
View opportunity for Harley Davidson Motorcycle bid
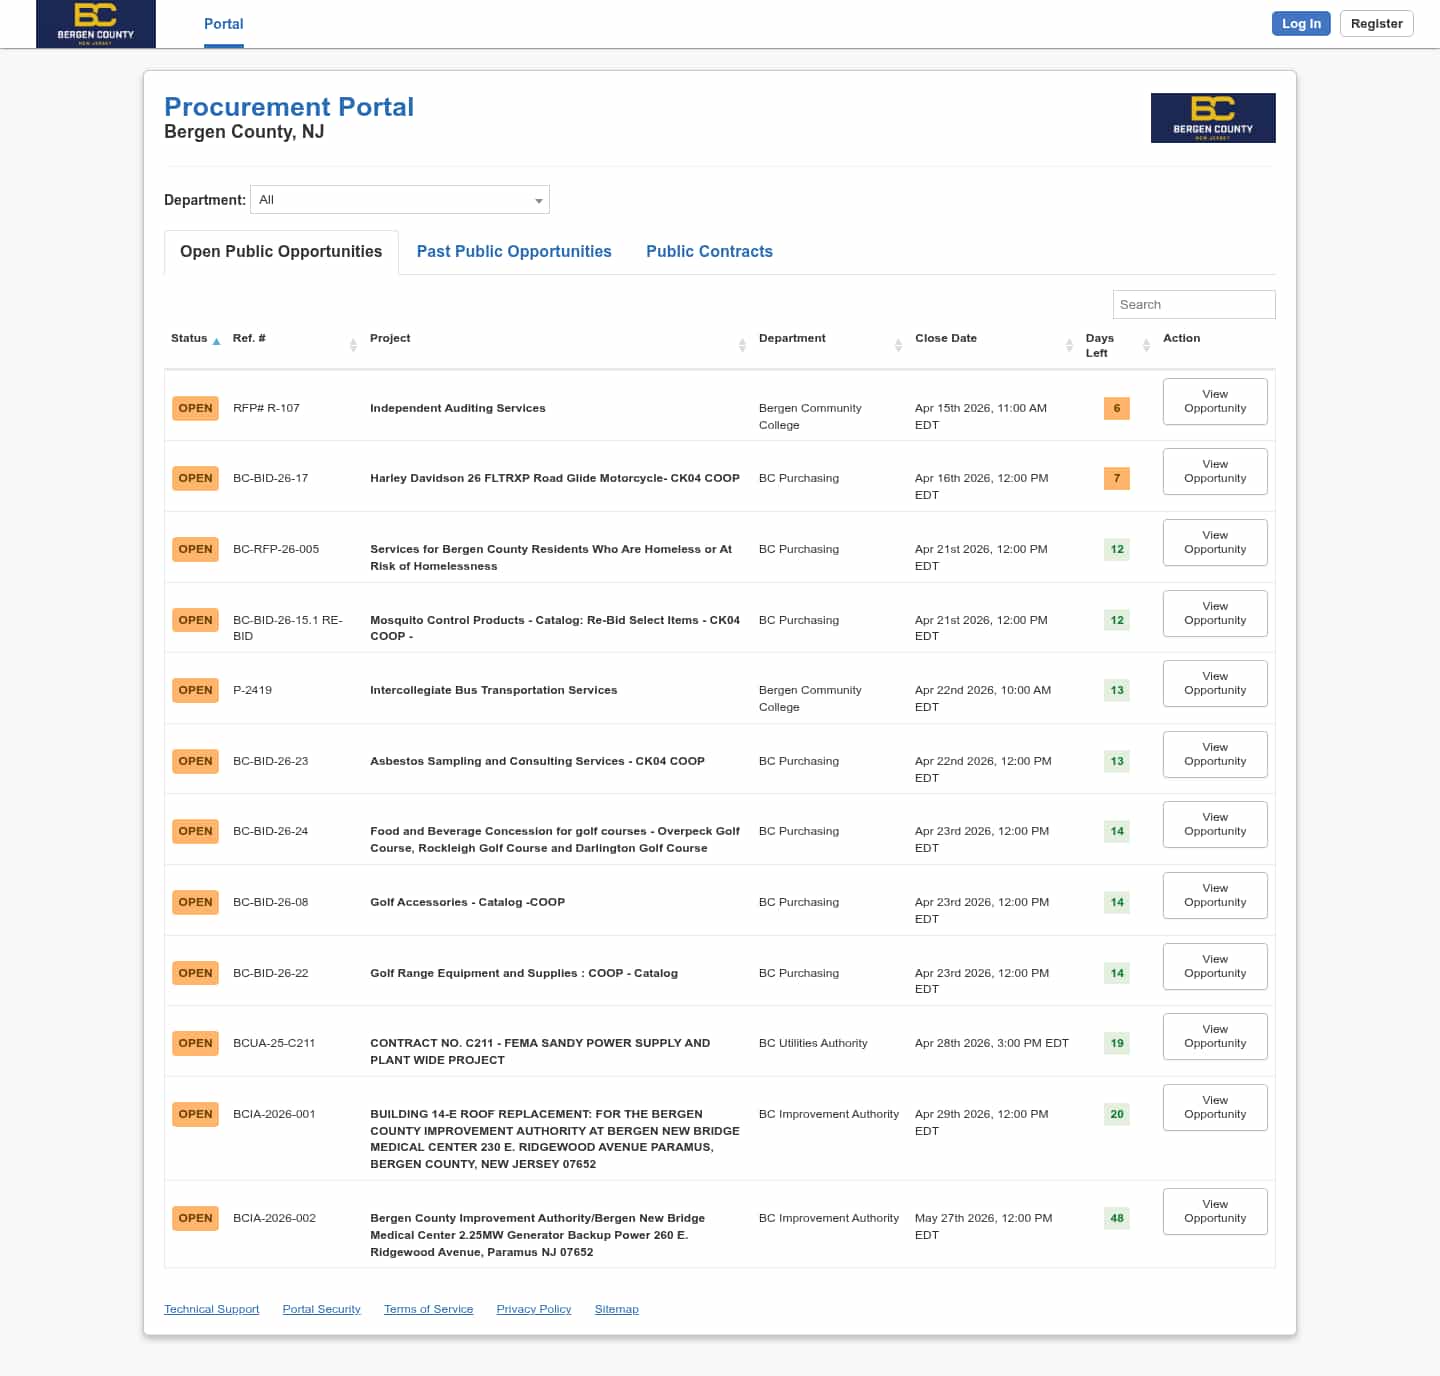1215,472
